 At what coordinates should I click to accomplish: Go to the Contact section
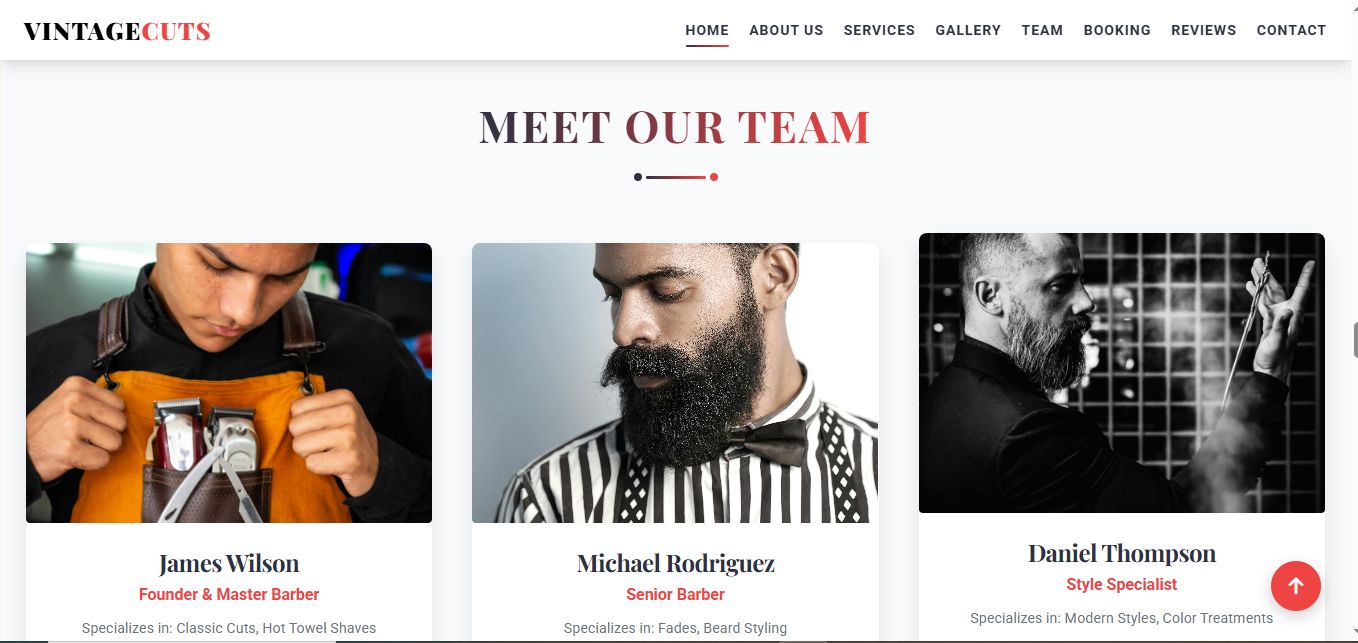[1291, 30]
